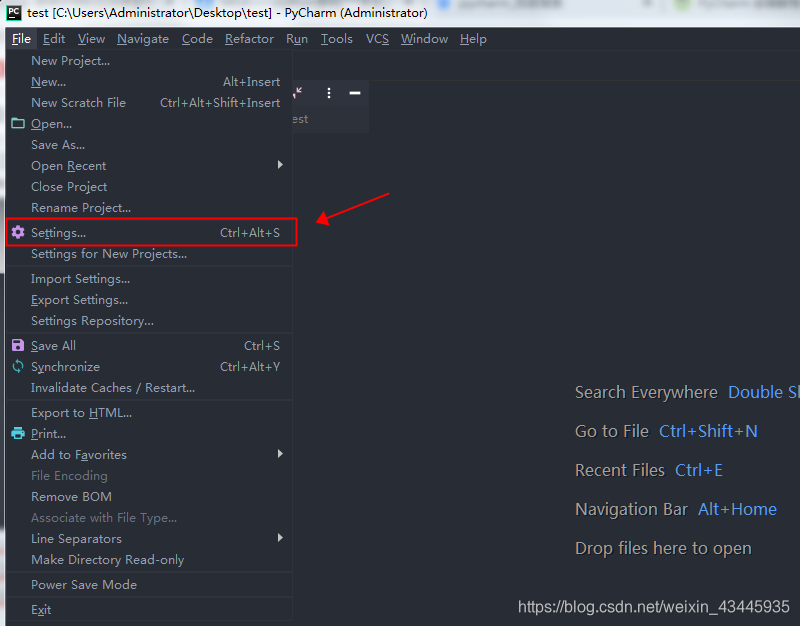Click the Navigation Bar hint text
The height and width of the screenshot is (626, 800).
pyautogui.click(x=631, y=509)
